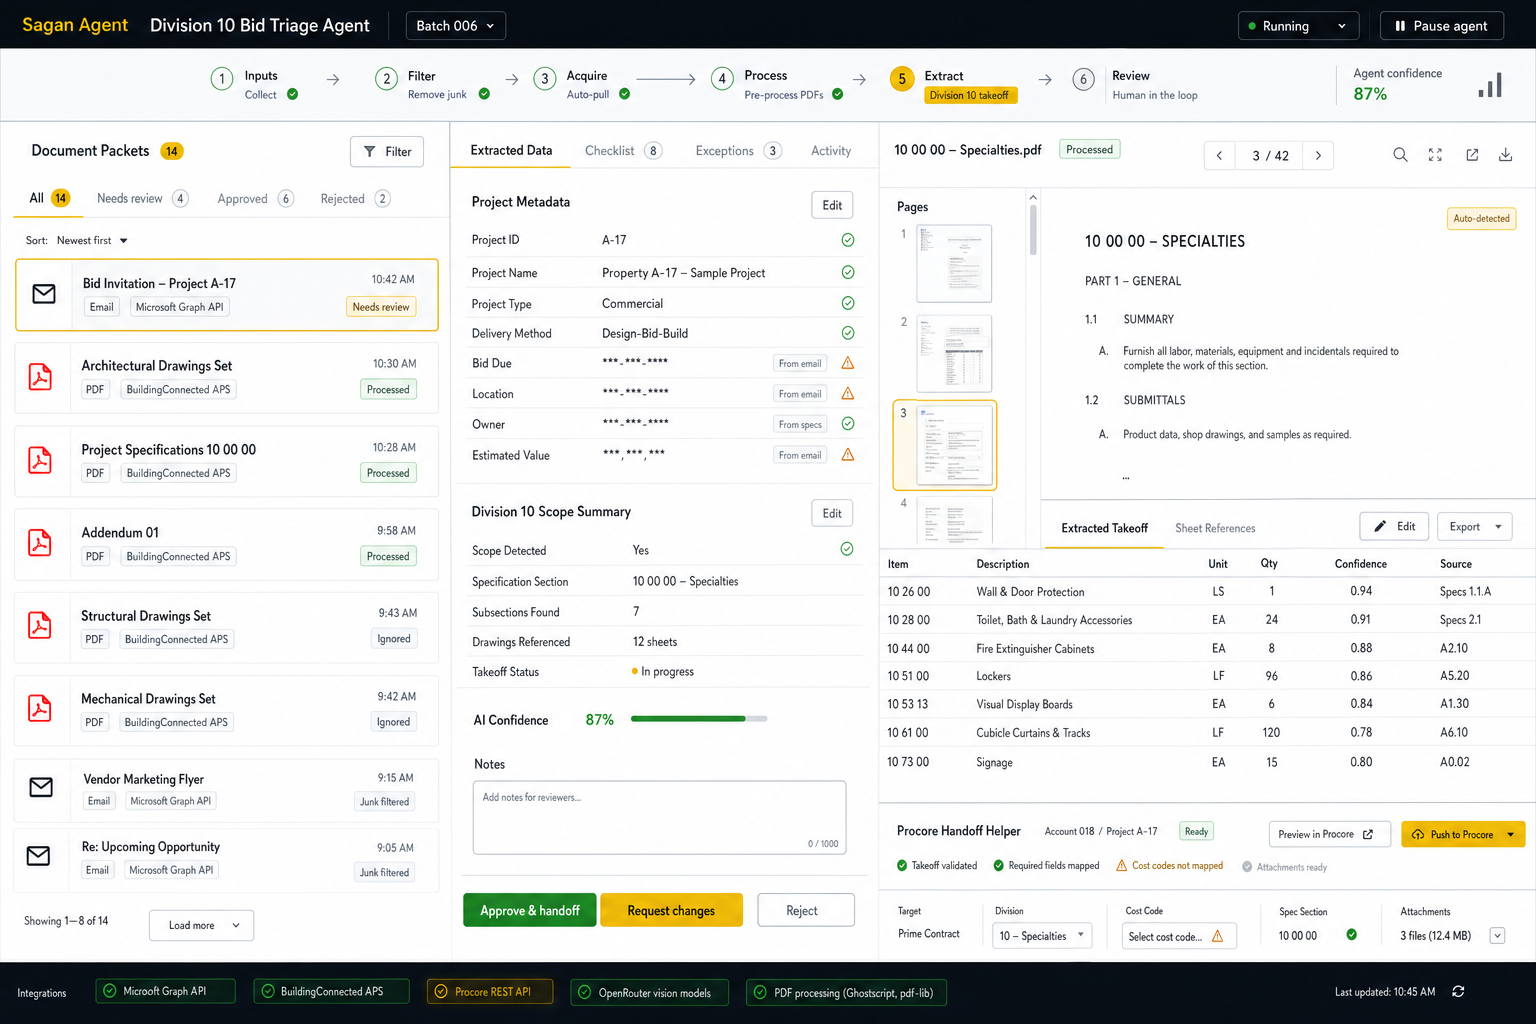Click the Spec Section green check
This screenshot has height=1024, width=1536.
1351,935
